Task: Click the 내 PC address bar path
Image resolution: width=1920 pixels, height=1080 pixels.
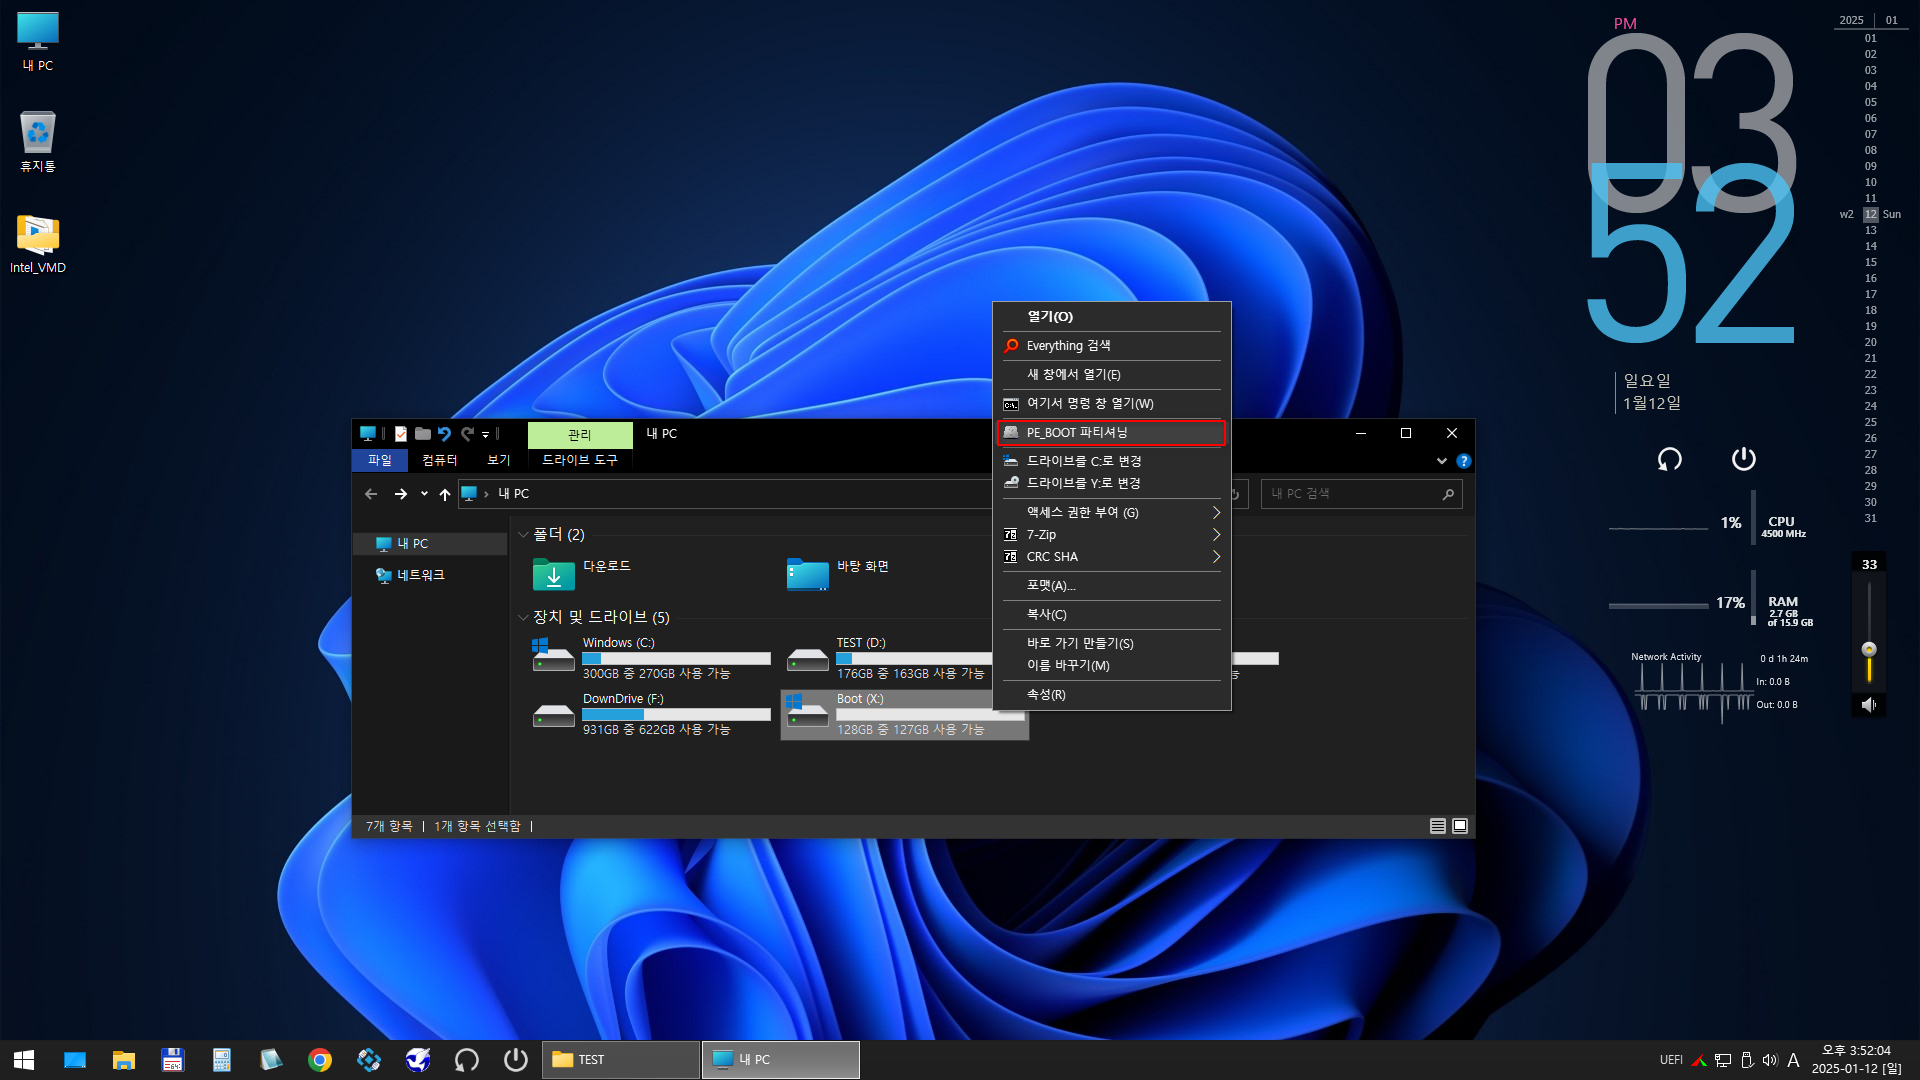Action: (x=513, y=494)
